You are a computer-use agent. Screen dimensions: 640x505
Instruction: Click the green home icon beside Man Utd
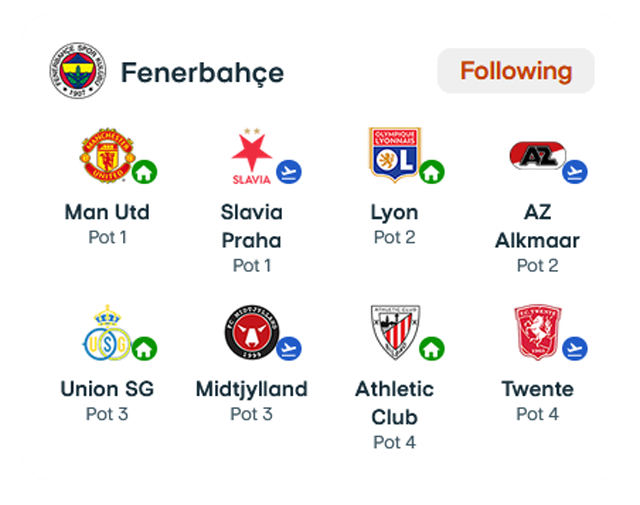coord(144,172)
